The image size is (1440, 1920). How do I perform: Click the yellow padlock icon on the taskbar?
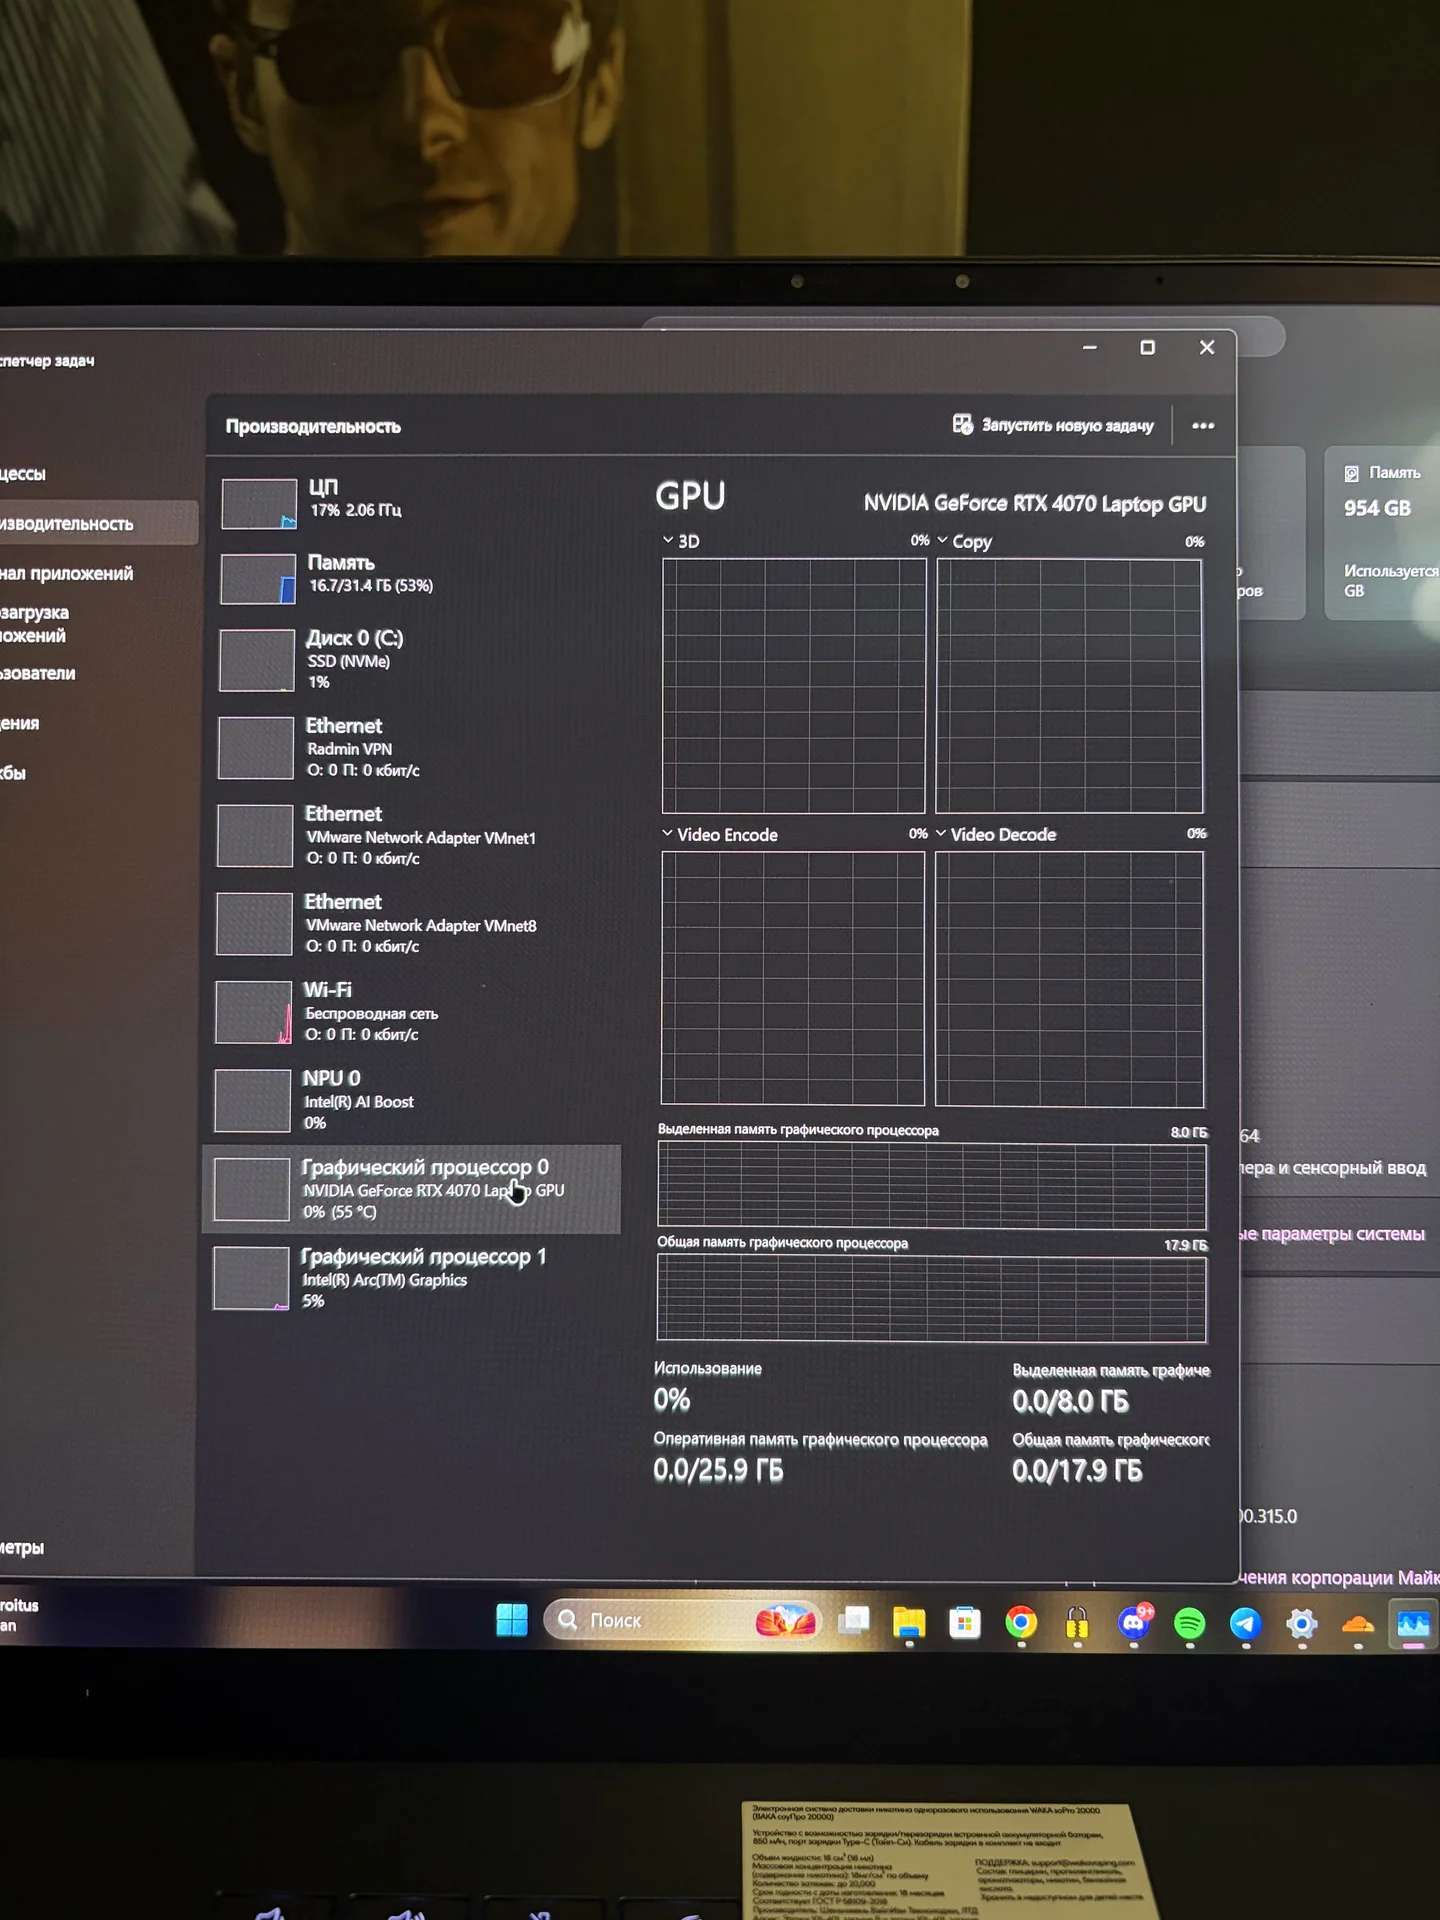[x=1077, y=1622]
